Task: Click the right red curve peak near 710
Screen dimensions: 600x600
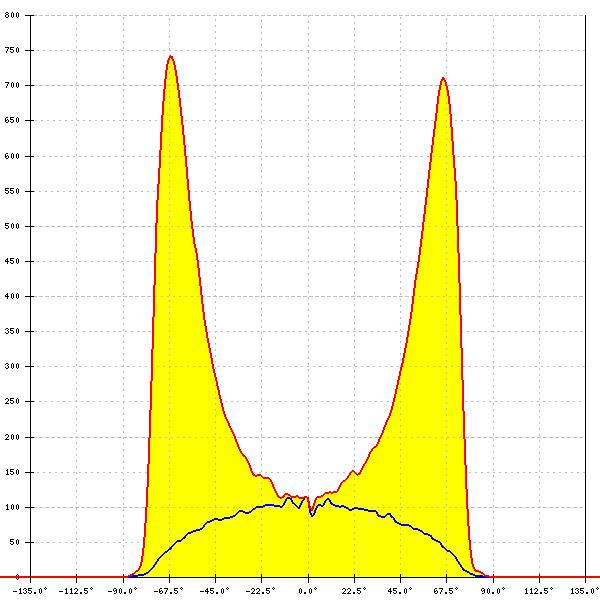Action: click(443, 78)
